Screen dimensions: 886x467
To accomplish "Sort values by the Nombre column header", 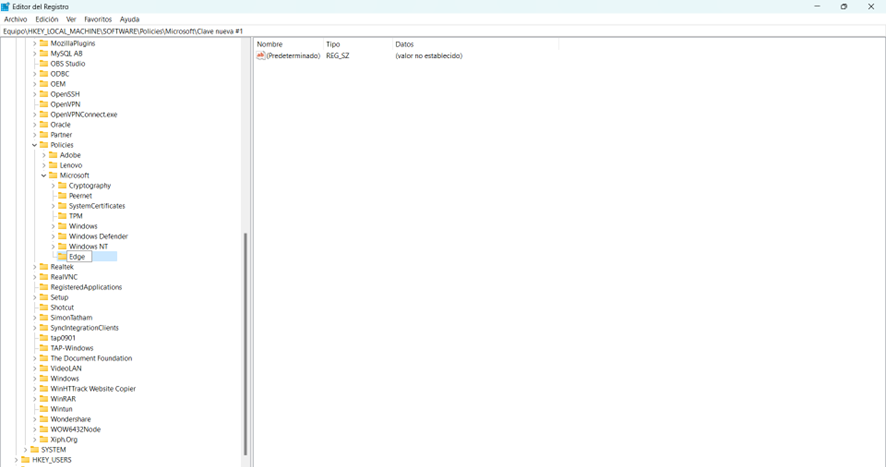I will point(289,44).
